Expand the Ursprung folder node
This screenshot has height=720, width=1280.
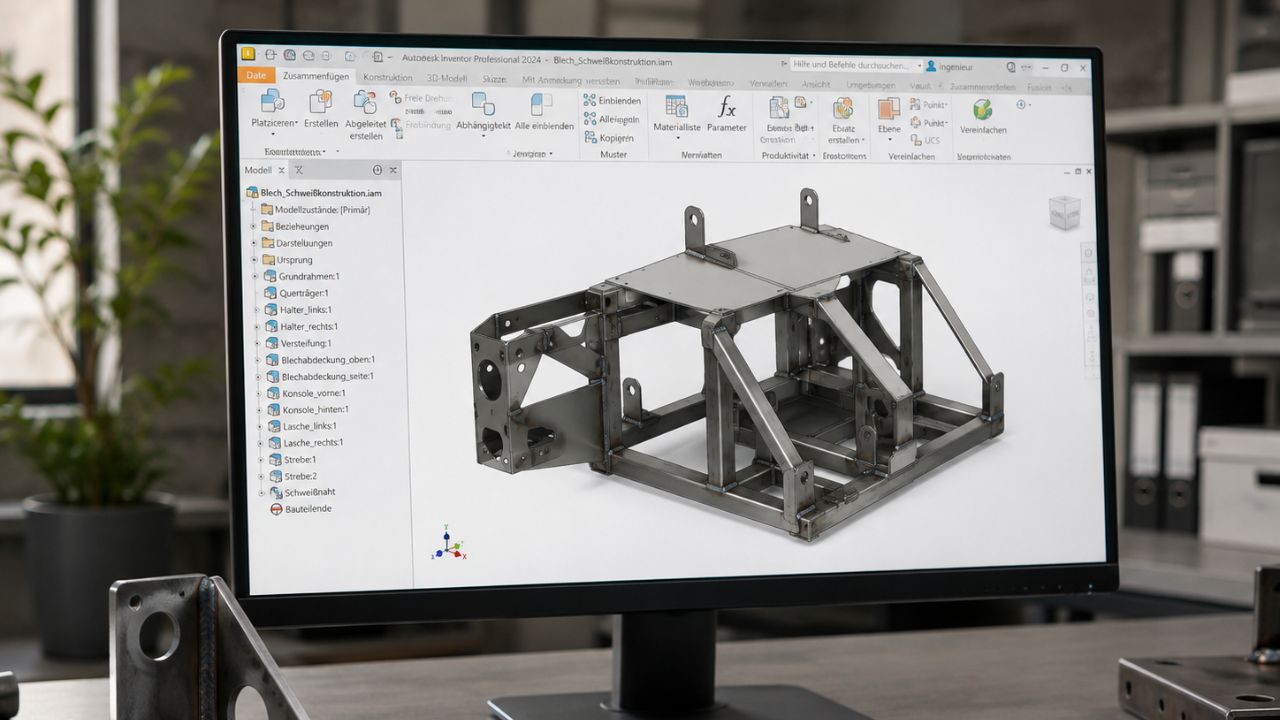pos(254,260)
